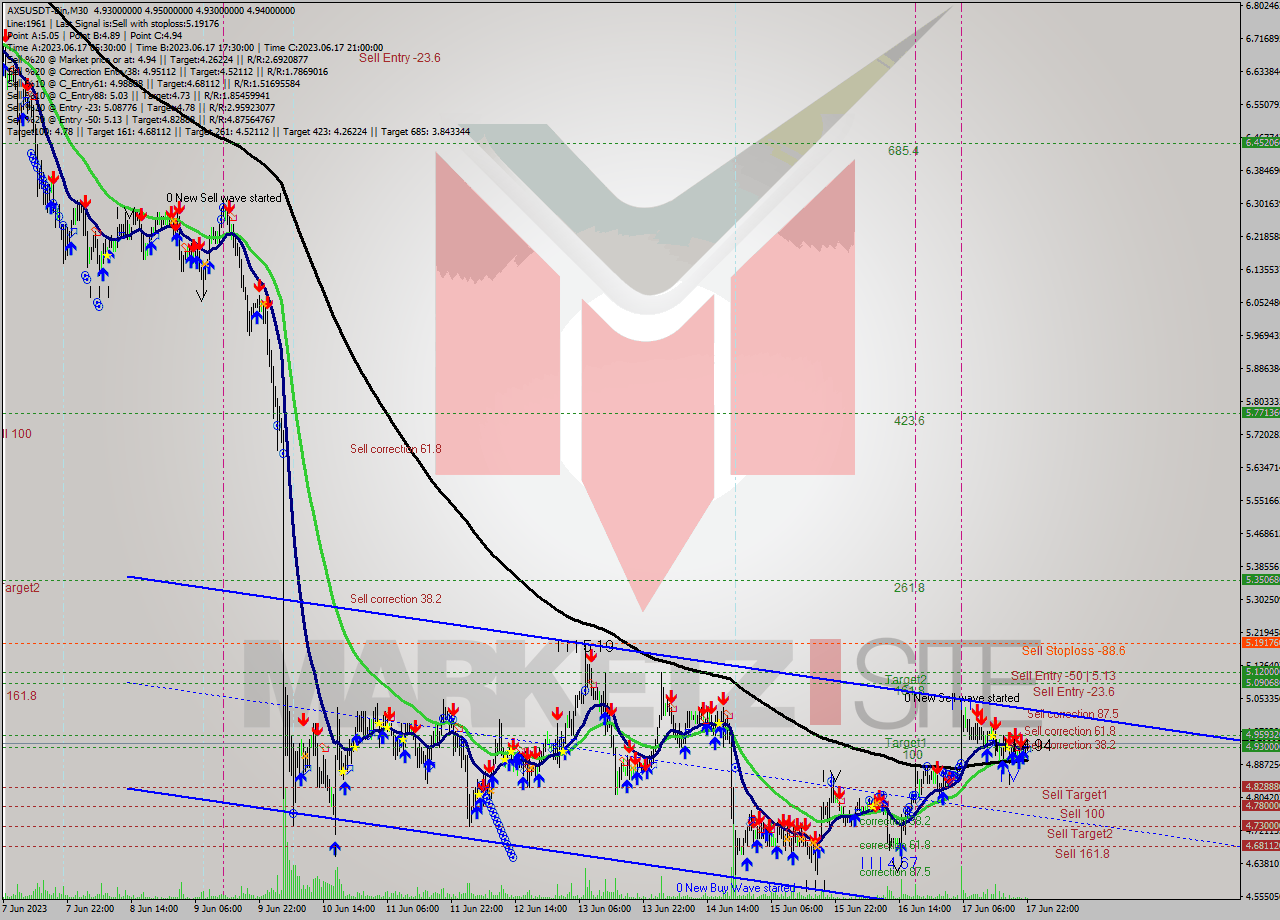Click the '7 Jun 2023' date label
The height and width of the screenshot is (920, 1280).
coord(24,909)
